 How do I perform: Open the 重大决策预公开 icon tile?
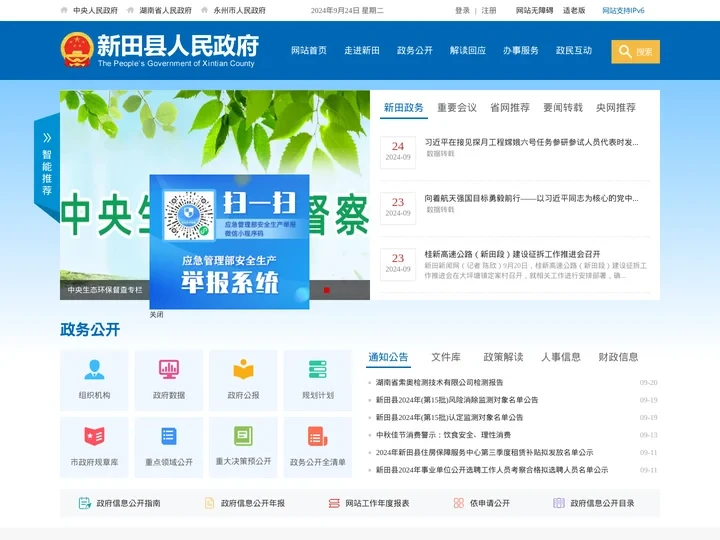243,447
